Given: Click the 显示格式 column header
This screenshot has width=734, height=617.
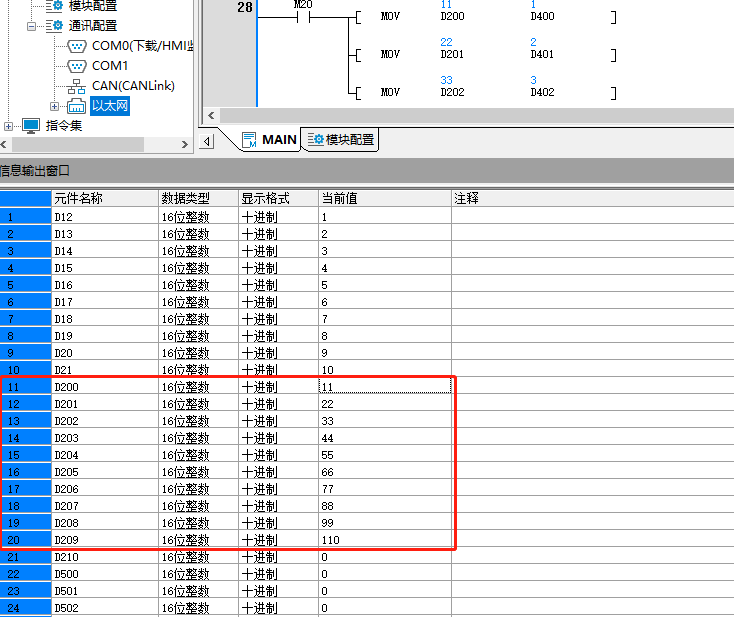Looking at the screenshot, I should click(279, 198).
